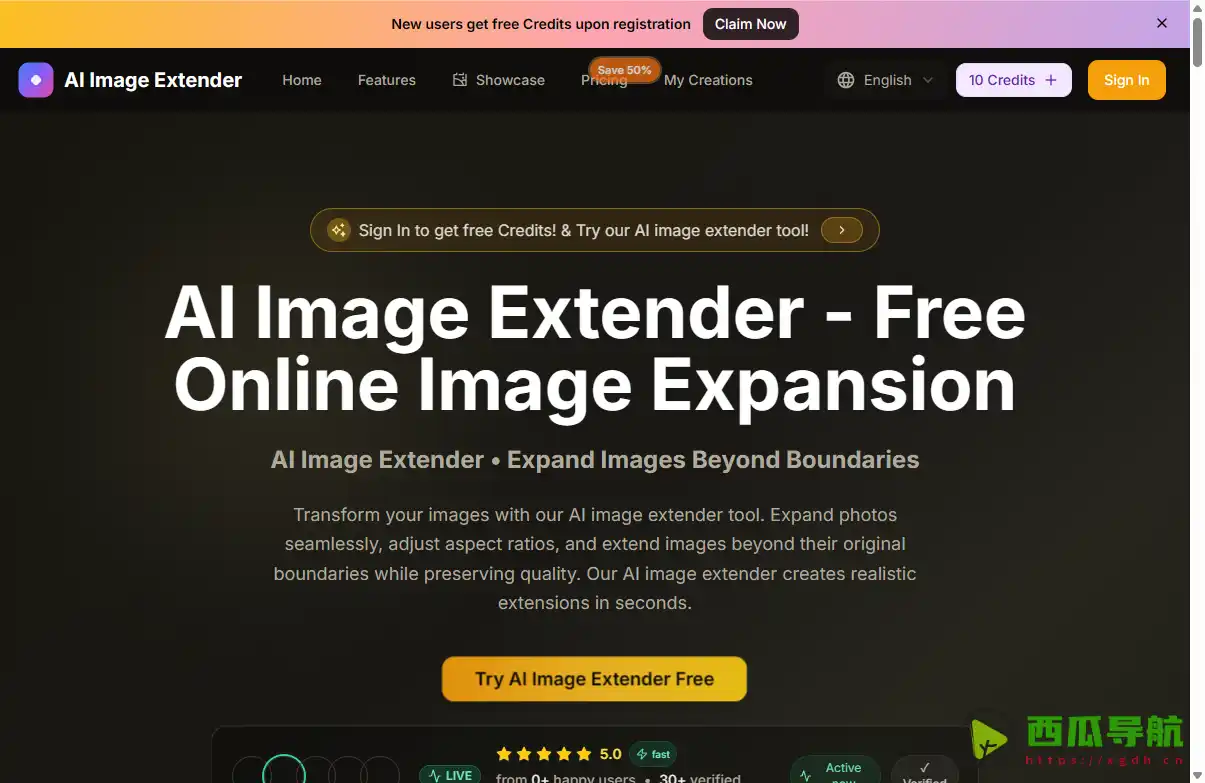Click the sparkle icon in sign-in banner
This screenshot has width=1205, height=783.
tap(339, 230)
